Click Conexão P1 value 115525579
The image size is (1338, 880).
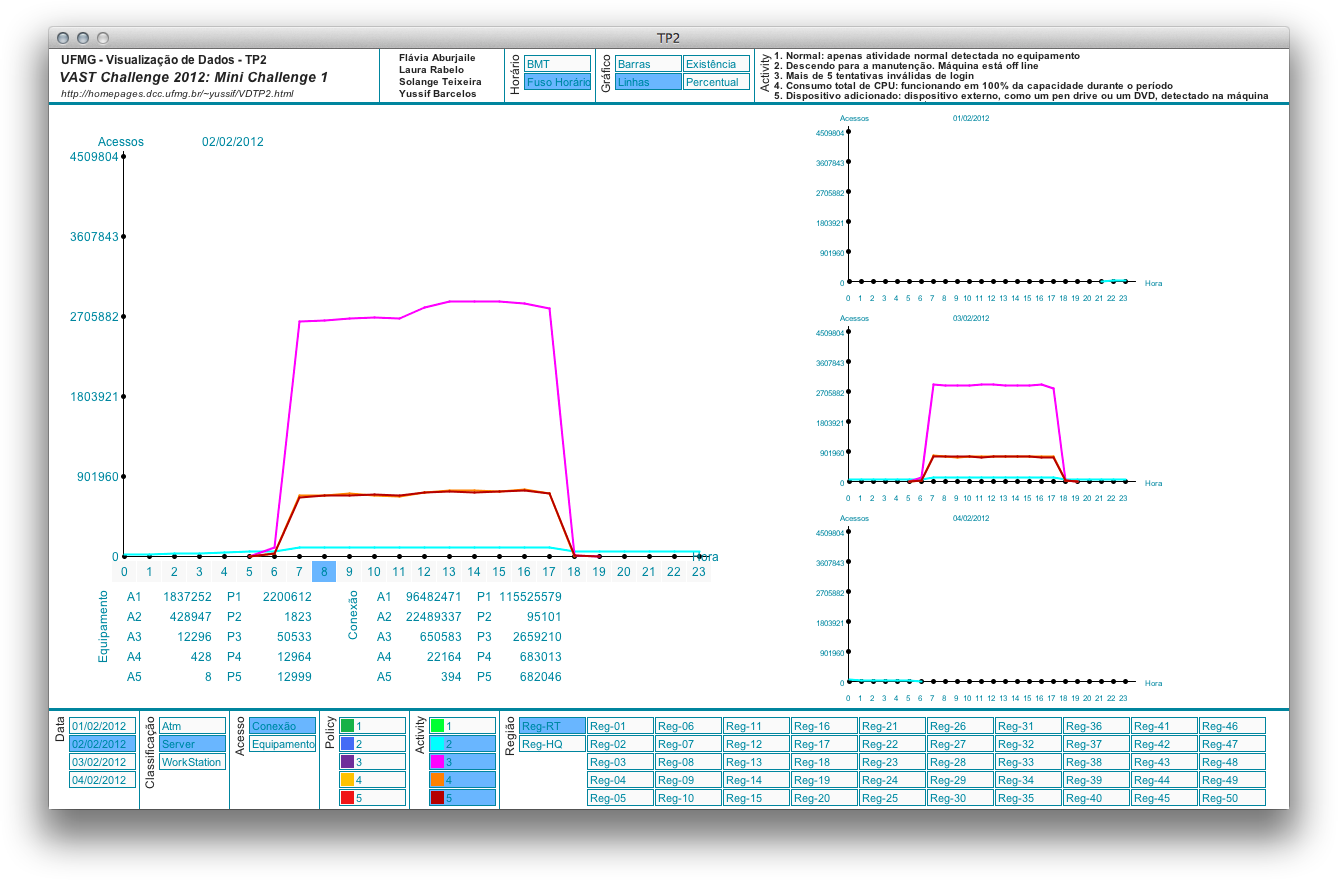pos(530,597)
